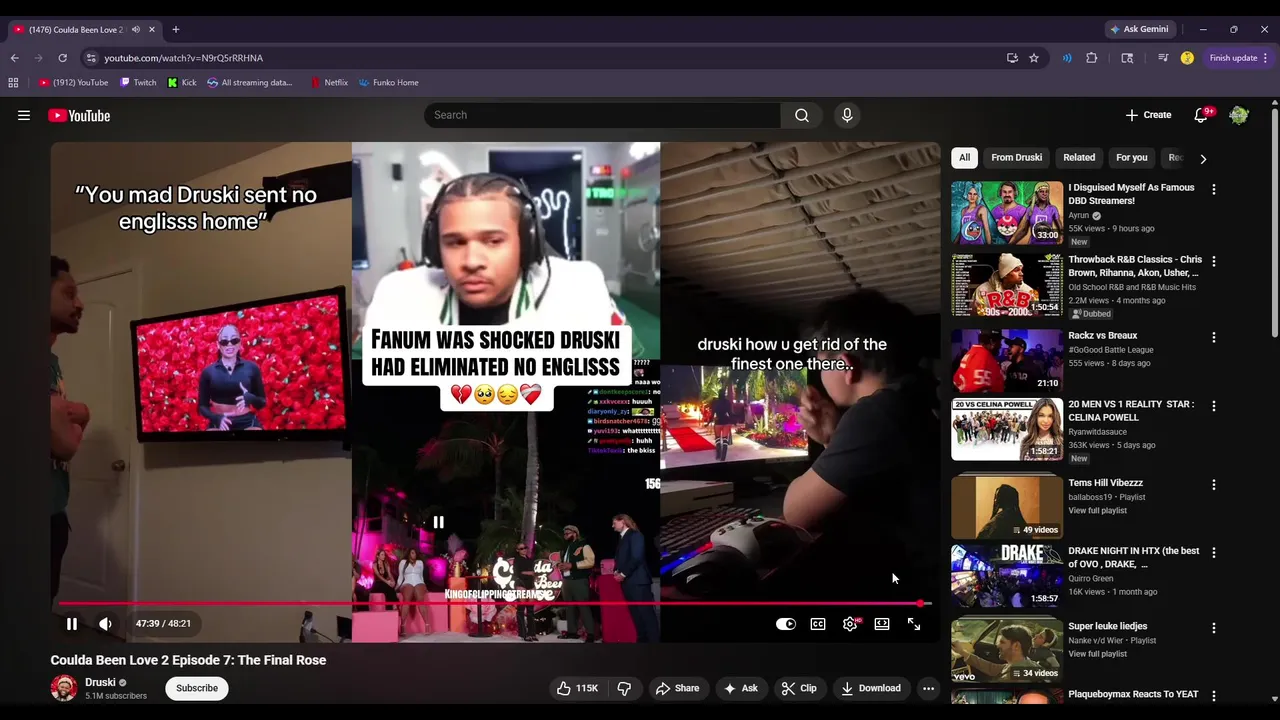This screenshot has width=1280, height=720.
Task: Show more filter chips with arrow
Action: coord(1203,158)
